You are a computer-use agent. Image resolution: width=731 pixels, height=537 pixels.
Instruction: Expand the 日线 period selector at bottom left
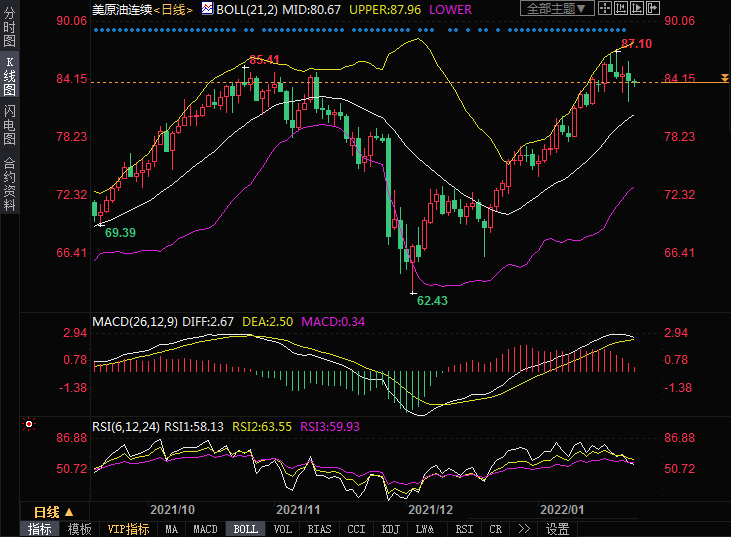click(54, 511)
